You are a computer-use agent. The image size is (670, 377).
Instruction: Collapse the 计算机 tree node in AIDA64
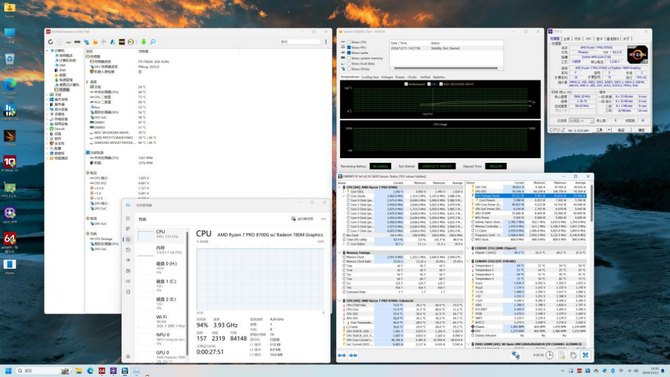(47, 50)
